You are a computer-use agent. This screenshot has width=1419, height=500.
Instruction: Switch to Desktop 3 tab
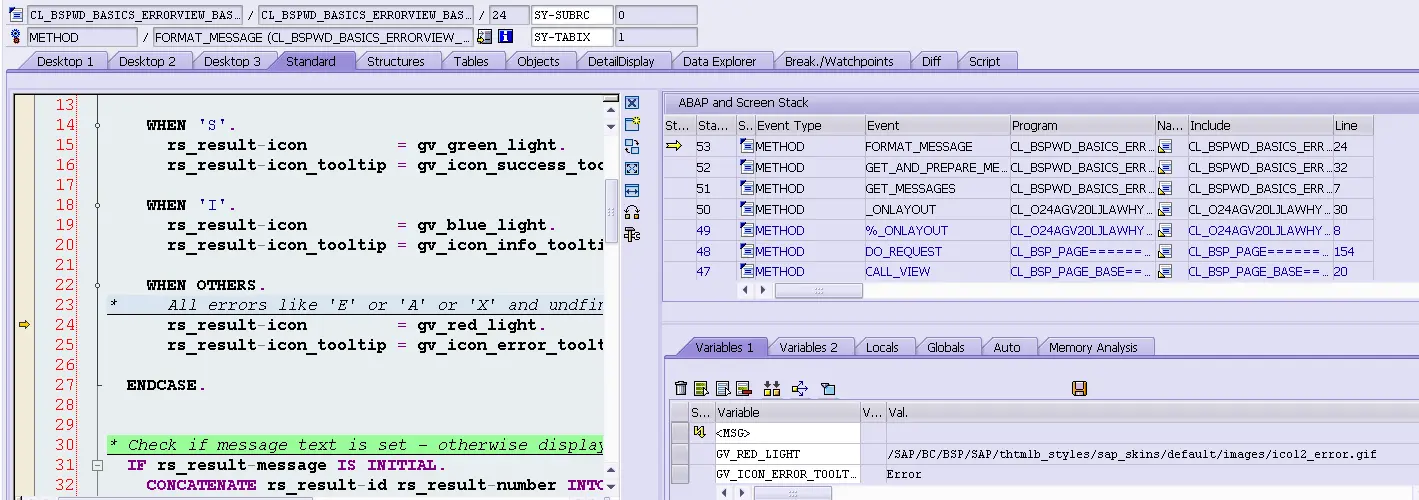(232, 61)
